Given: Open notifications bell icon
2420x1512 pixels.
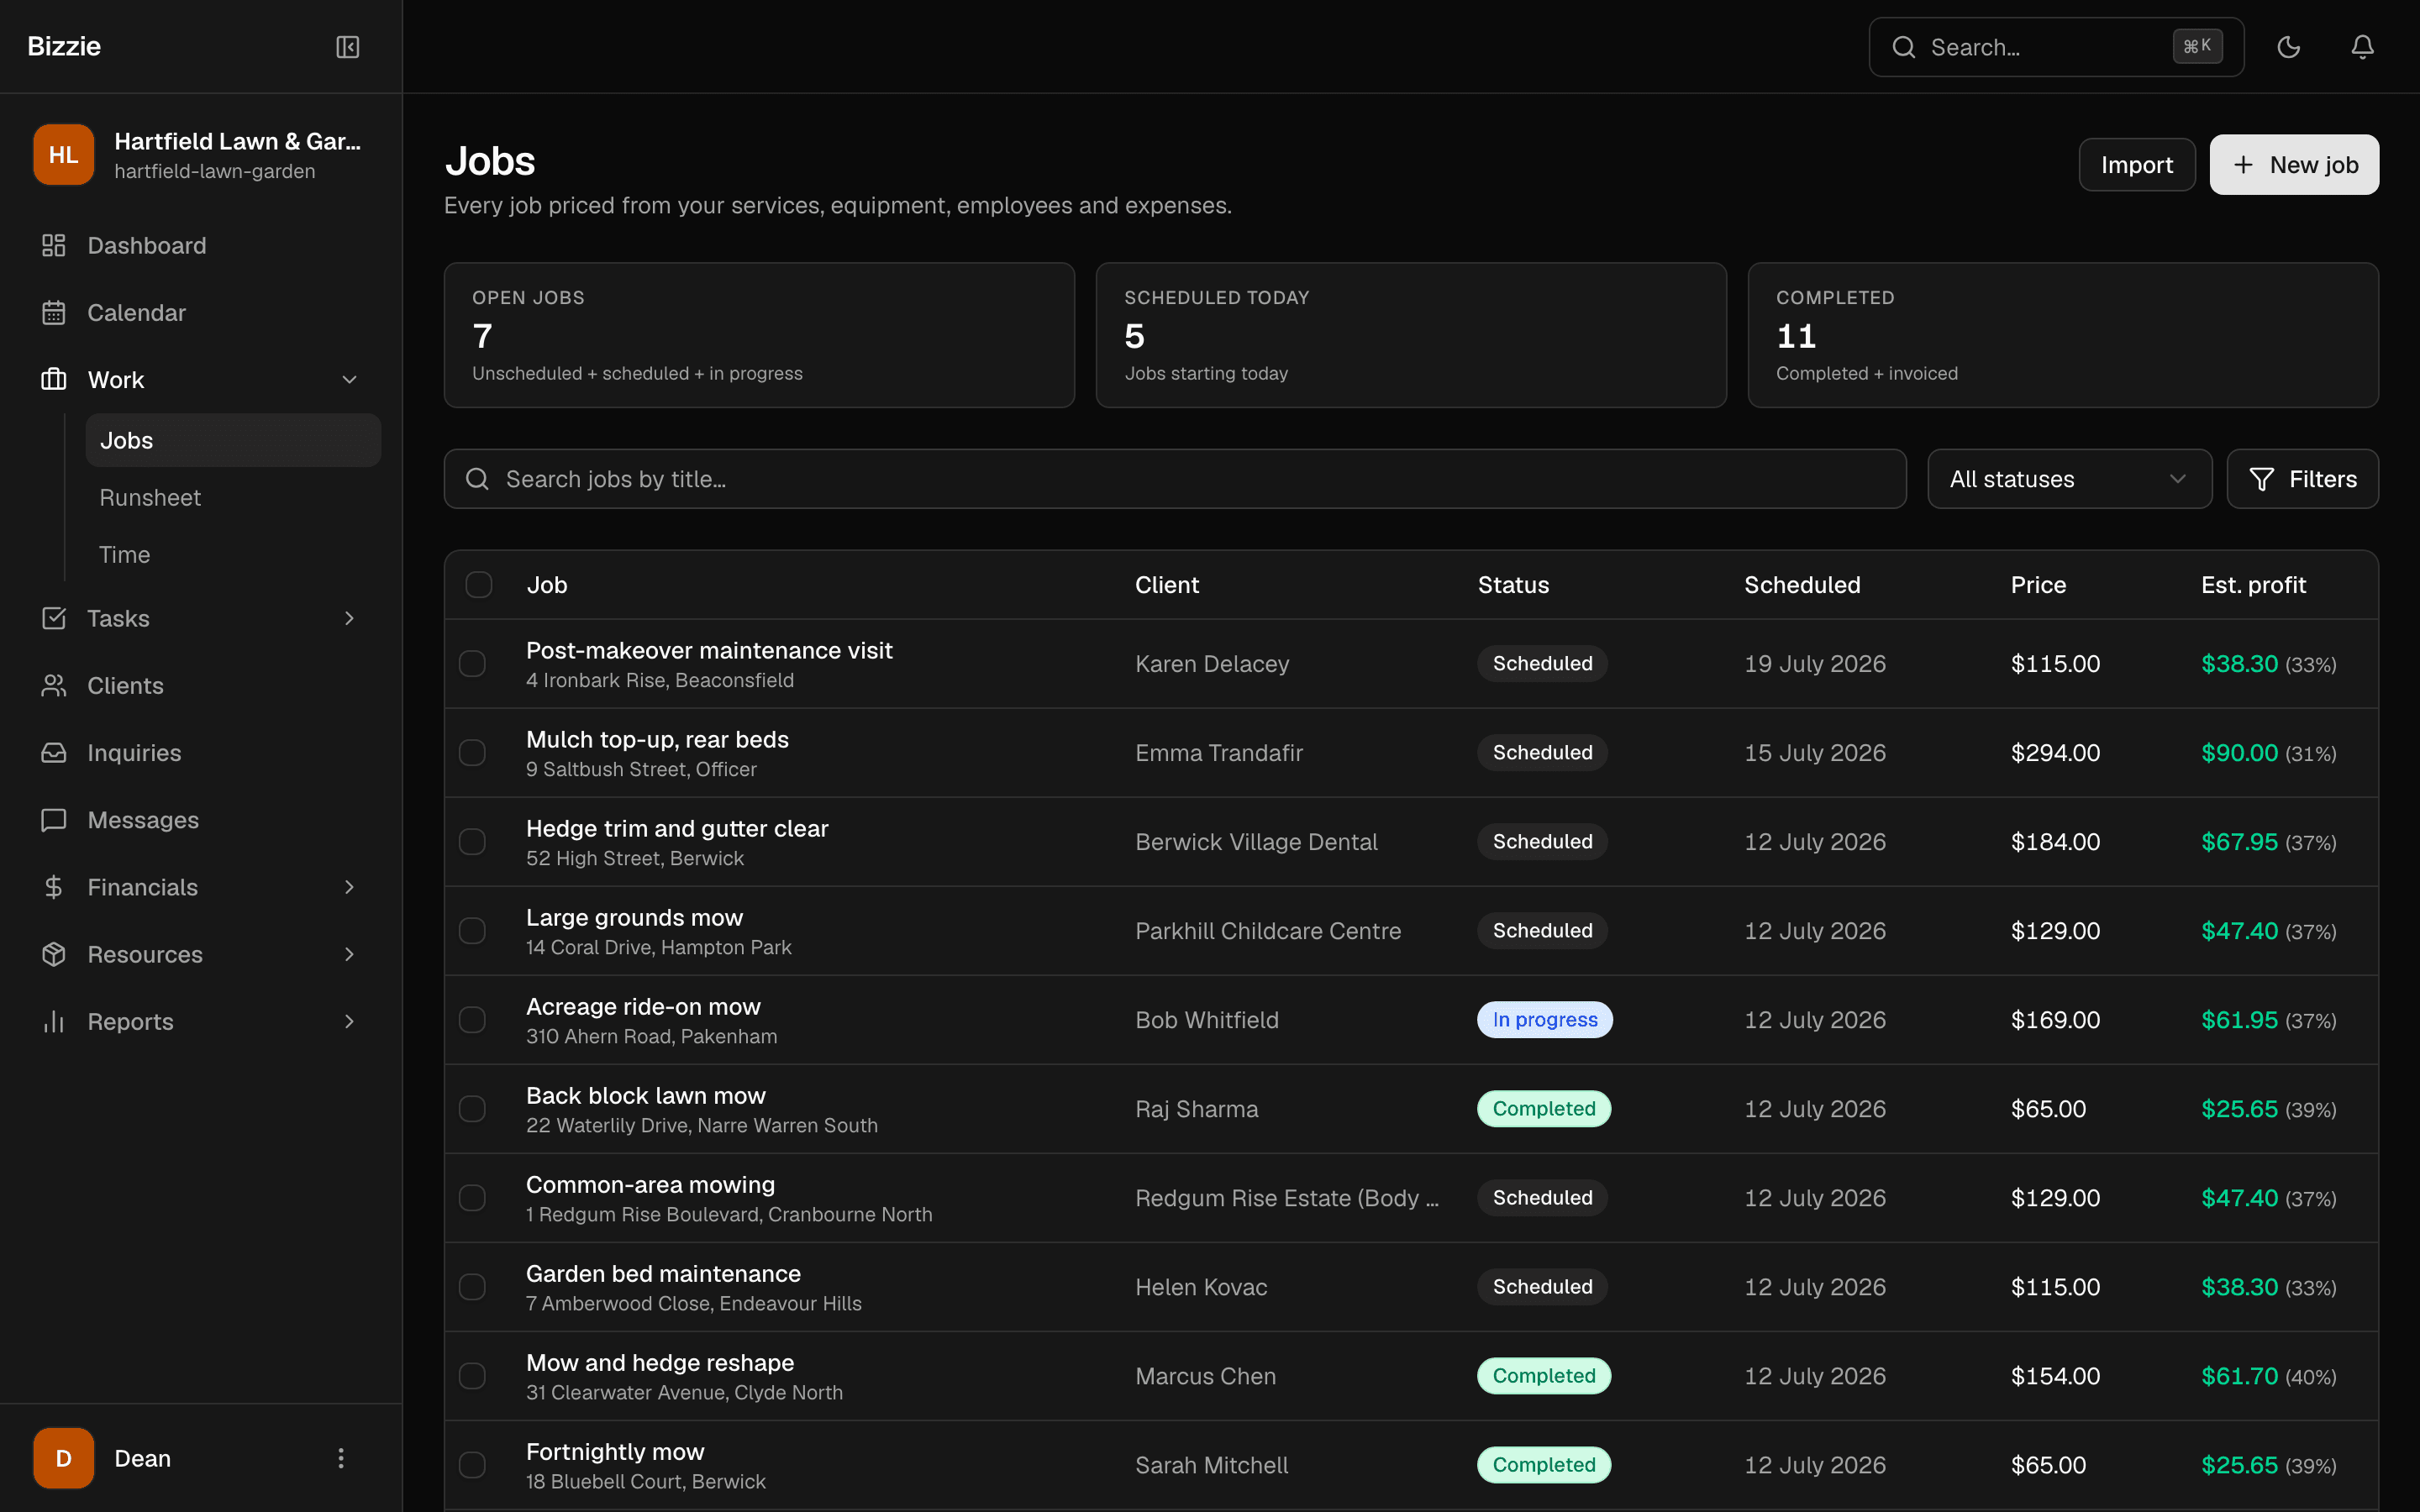Looking at the screenshot, I should 2362,47.
